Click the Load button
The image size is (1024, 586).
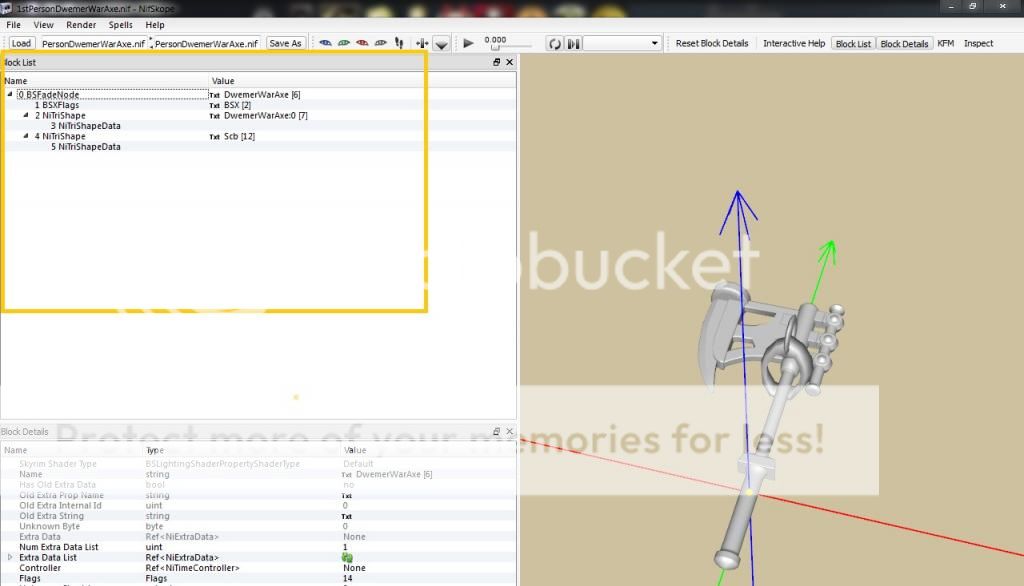point(21,44)
